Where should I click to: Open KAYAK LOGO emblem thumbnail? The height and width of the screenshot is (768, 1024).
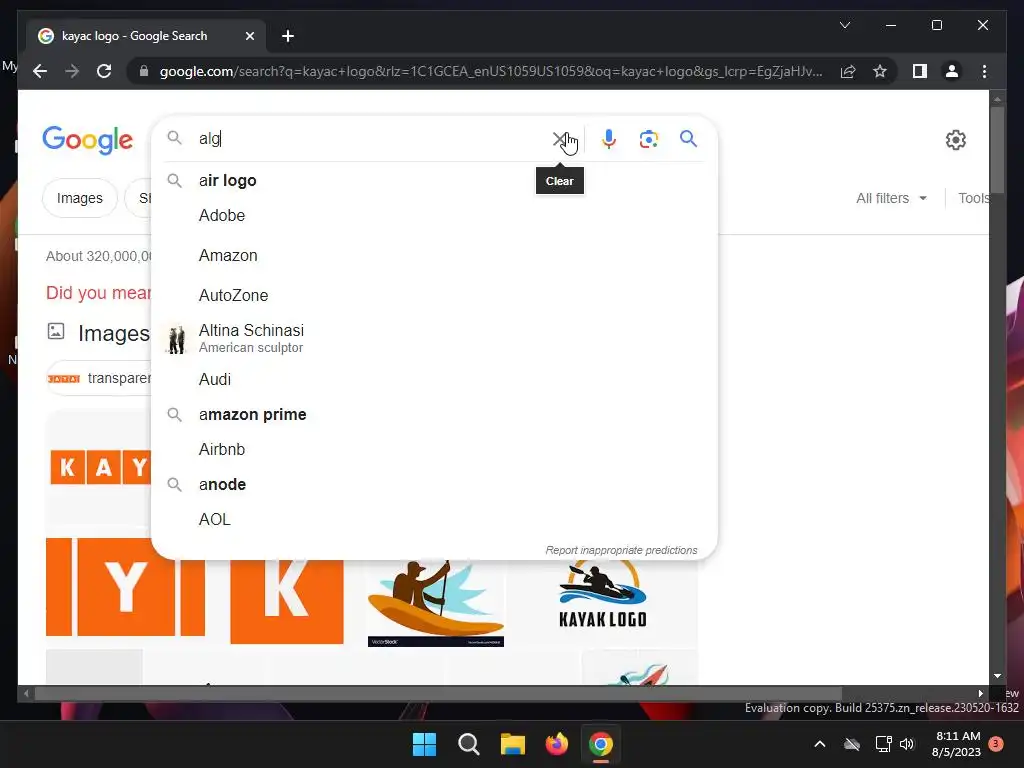point(602,596)
